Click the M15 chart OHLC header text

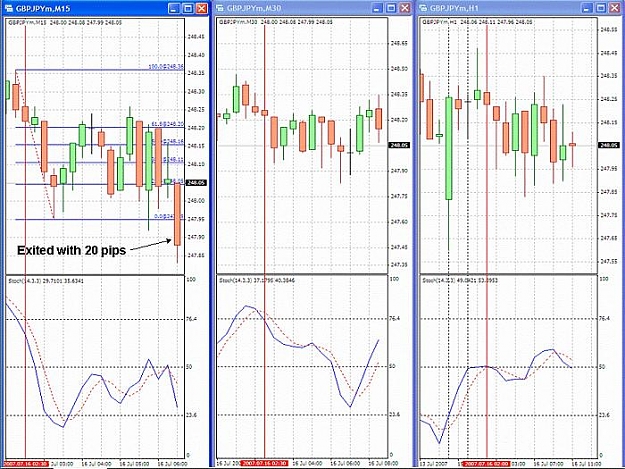tap(65, 23)
